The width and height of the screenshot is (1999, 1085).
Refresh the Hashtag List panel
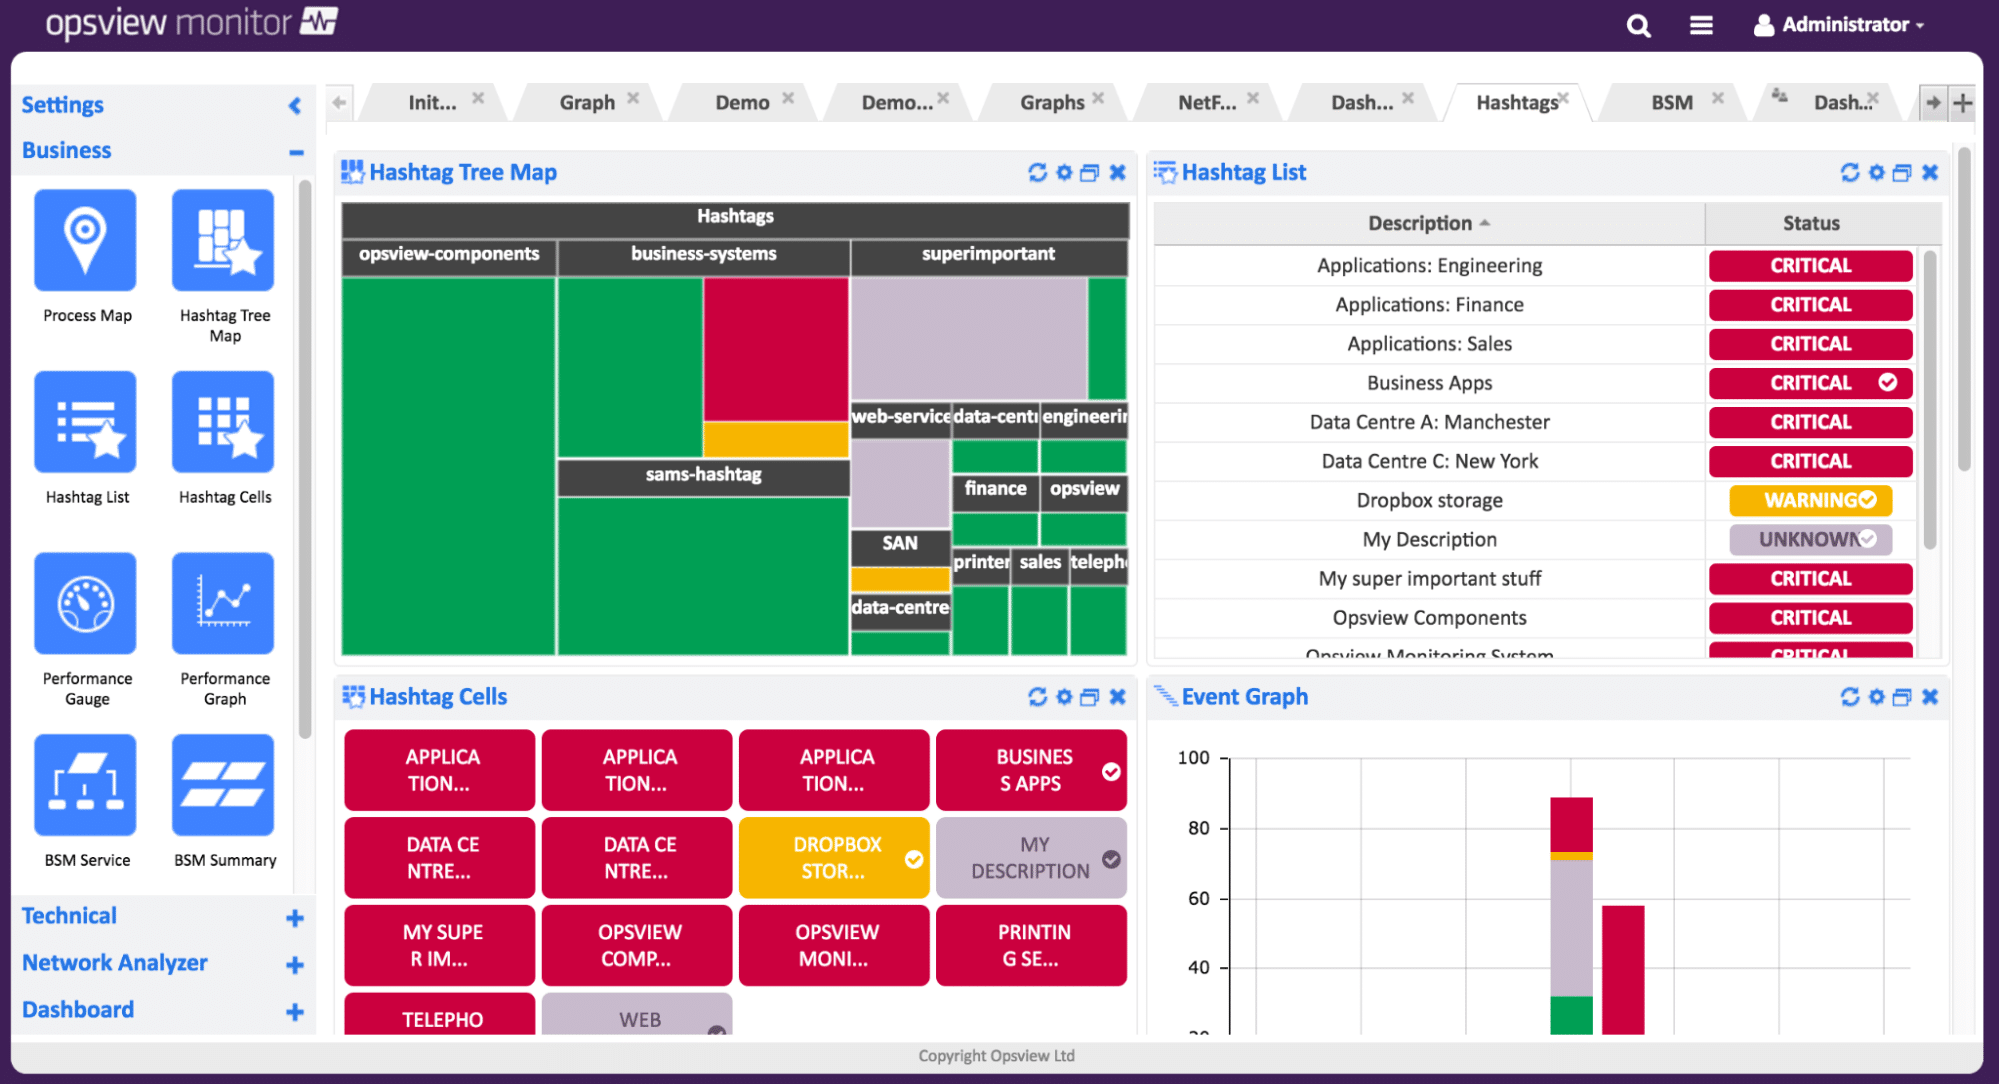pos(1850,172)
